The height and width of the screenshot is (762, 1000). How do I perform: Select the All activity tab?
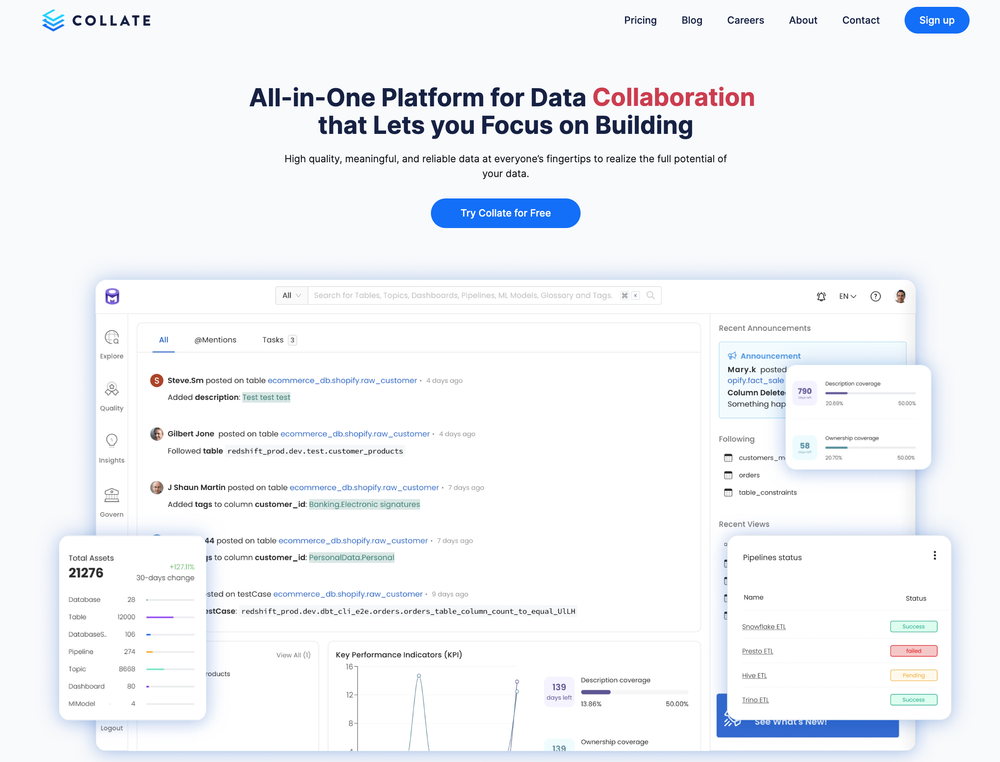tap(163, 340)
